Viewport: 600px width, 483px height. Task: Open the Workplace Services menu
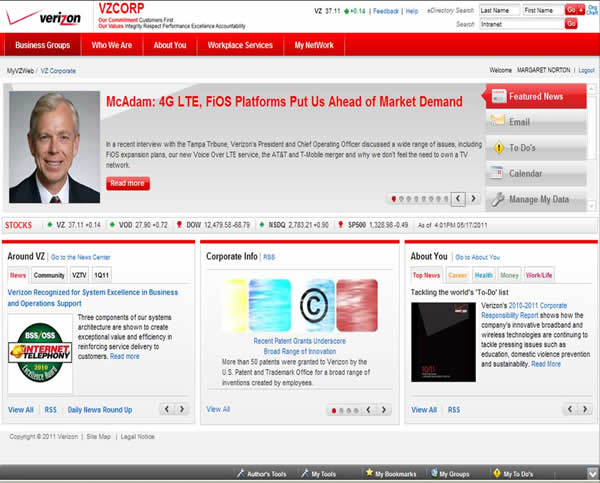pos(240,46)
